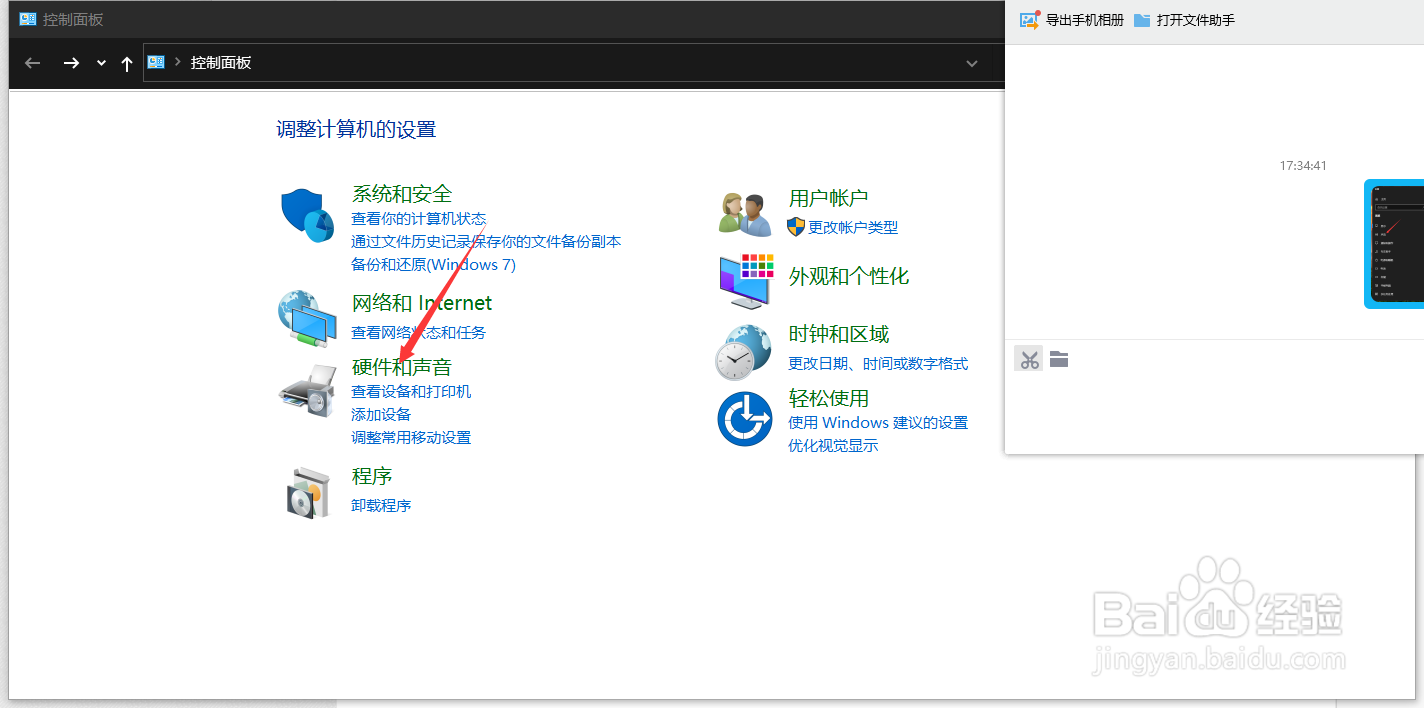
Task: Open the screenshot thumbnail in chat
Action: (1394, 244)
